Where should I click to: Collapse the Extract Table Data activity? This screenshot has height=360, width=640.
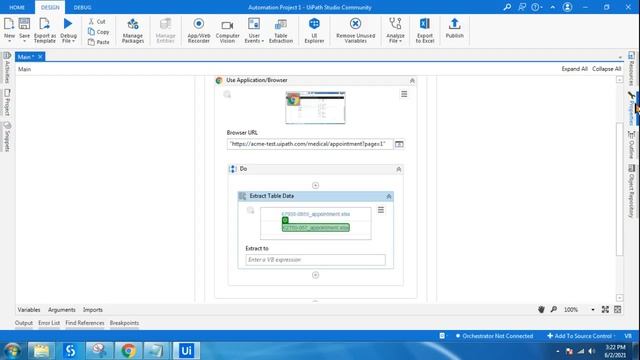389,196
